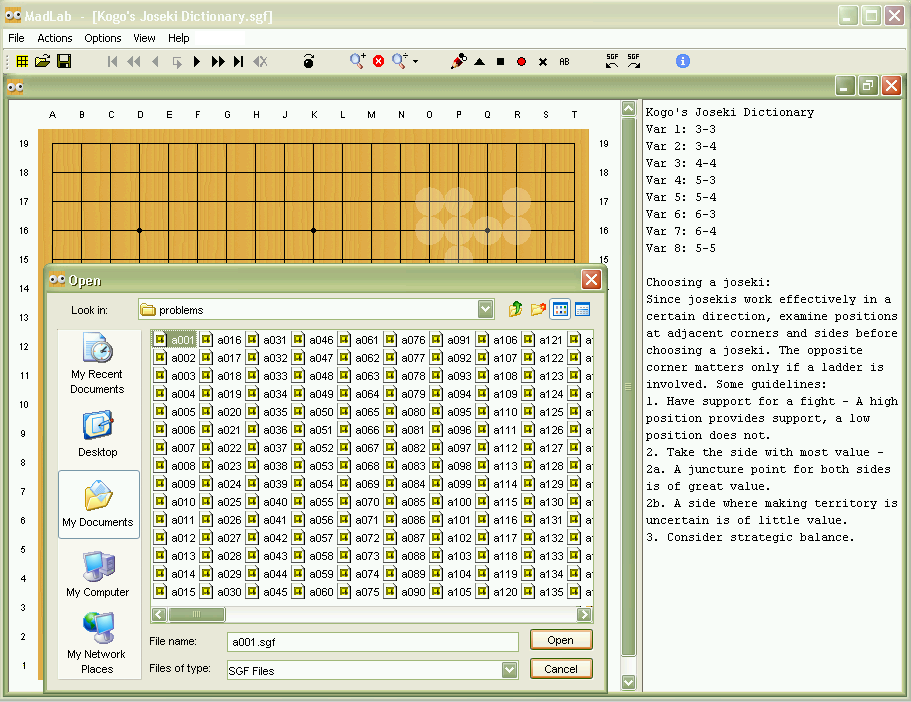This screenshot has height=702, width=911.
Task: Jump to last move with skip-end button
Action: [x=238, y=62]
